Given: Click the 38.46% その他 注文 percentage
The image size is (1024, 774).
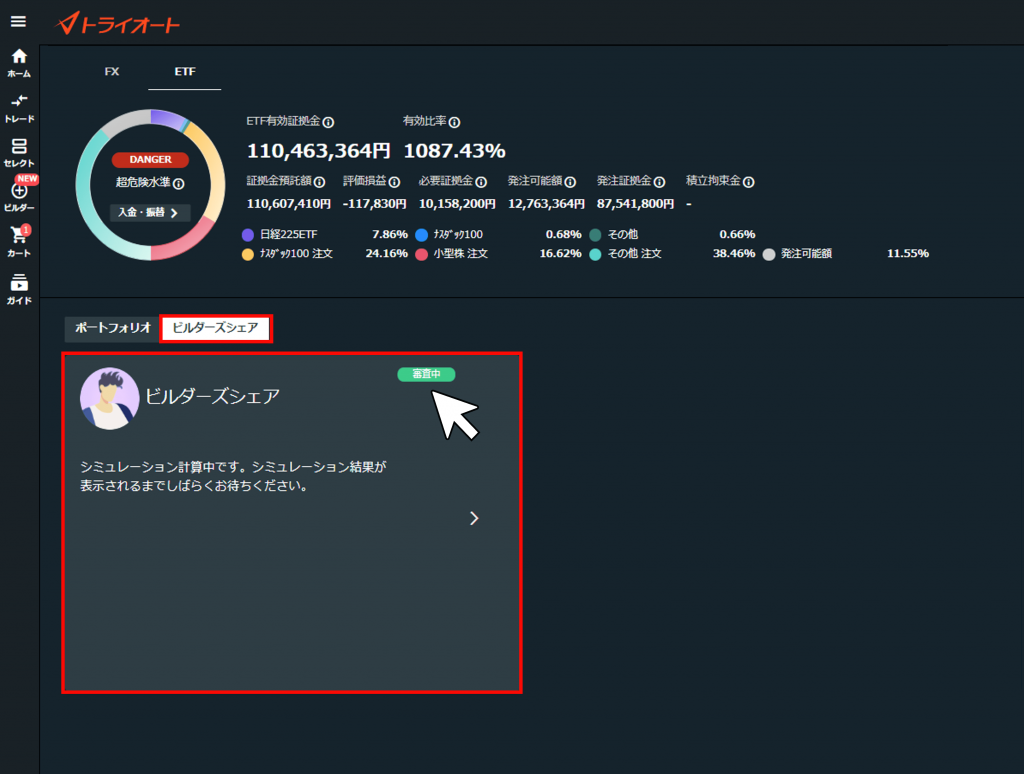Looking at the screenshot, I should (734, 253).
